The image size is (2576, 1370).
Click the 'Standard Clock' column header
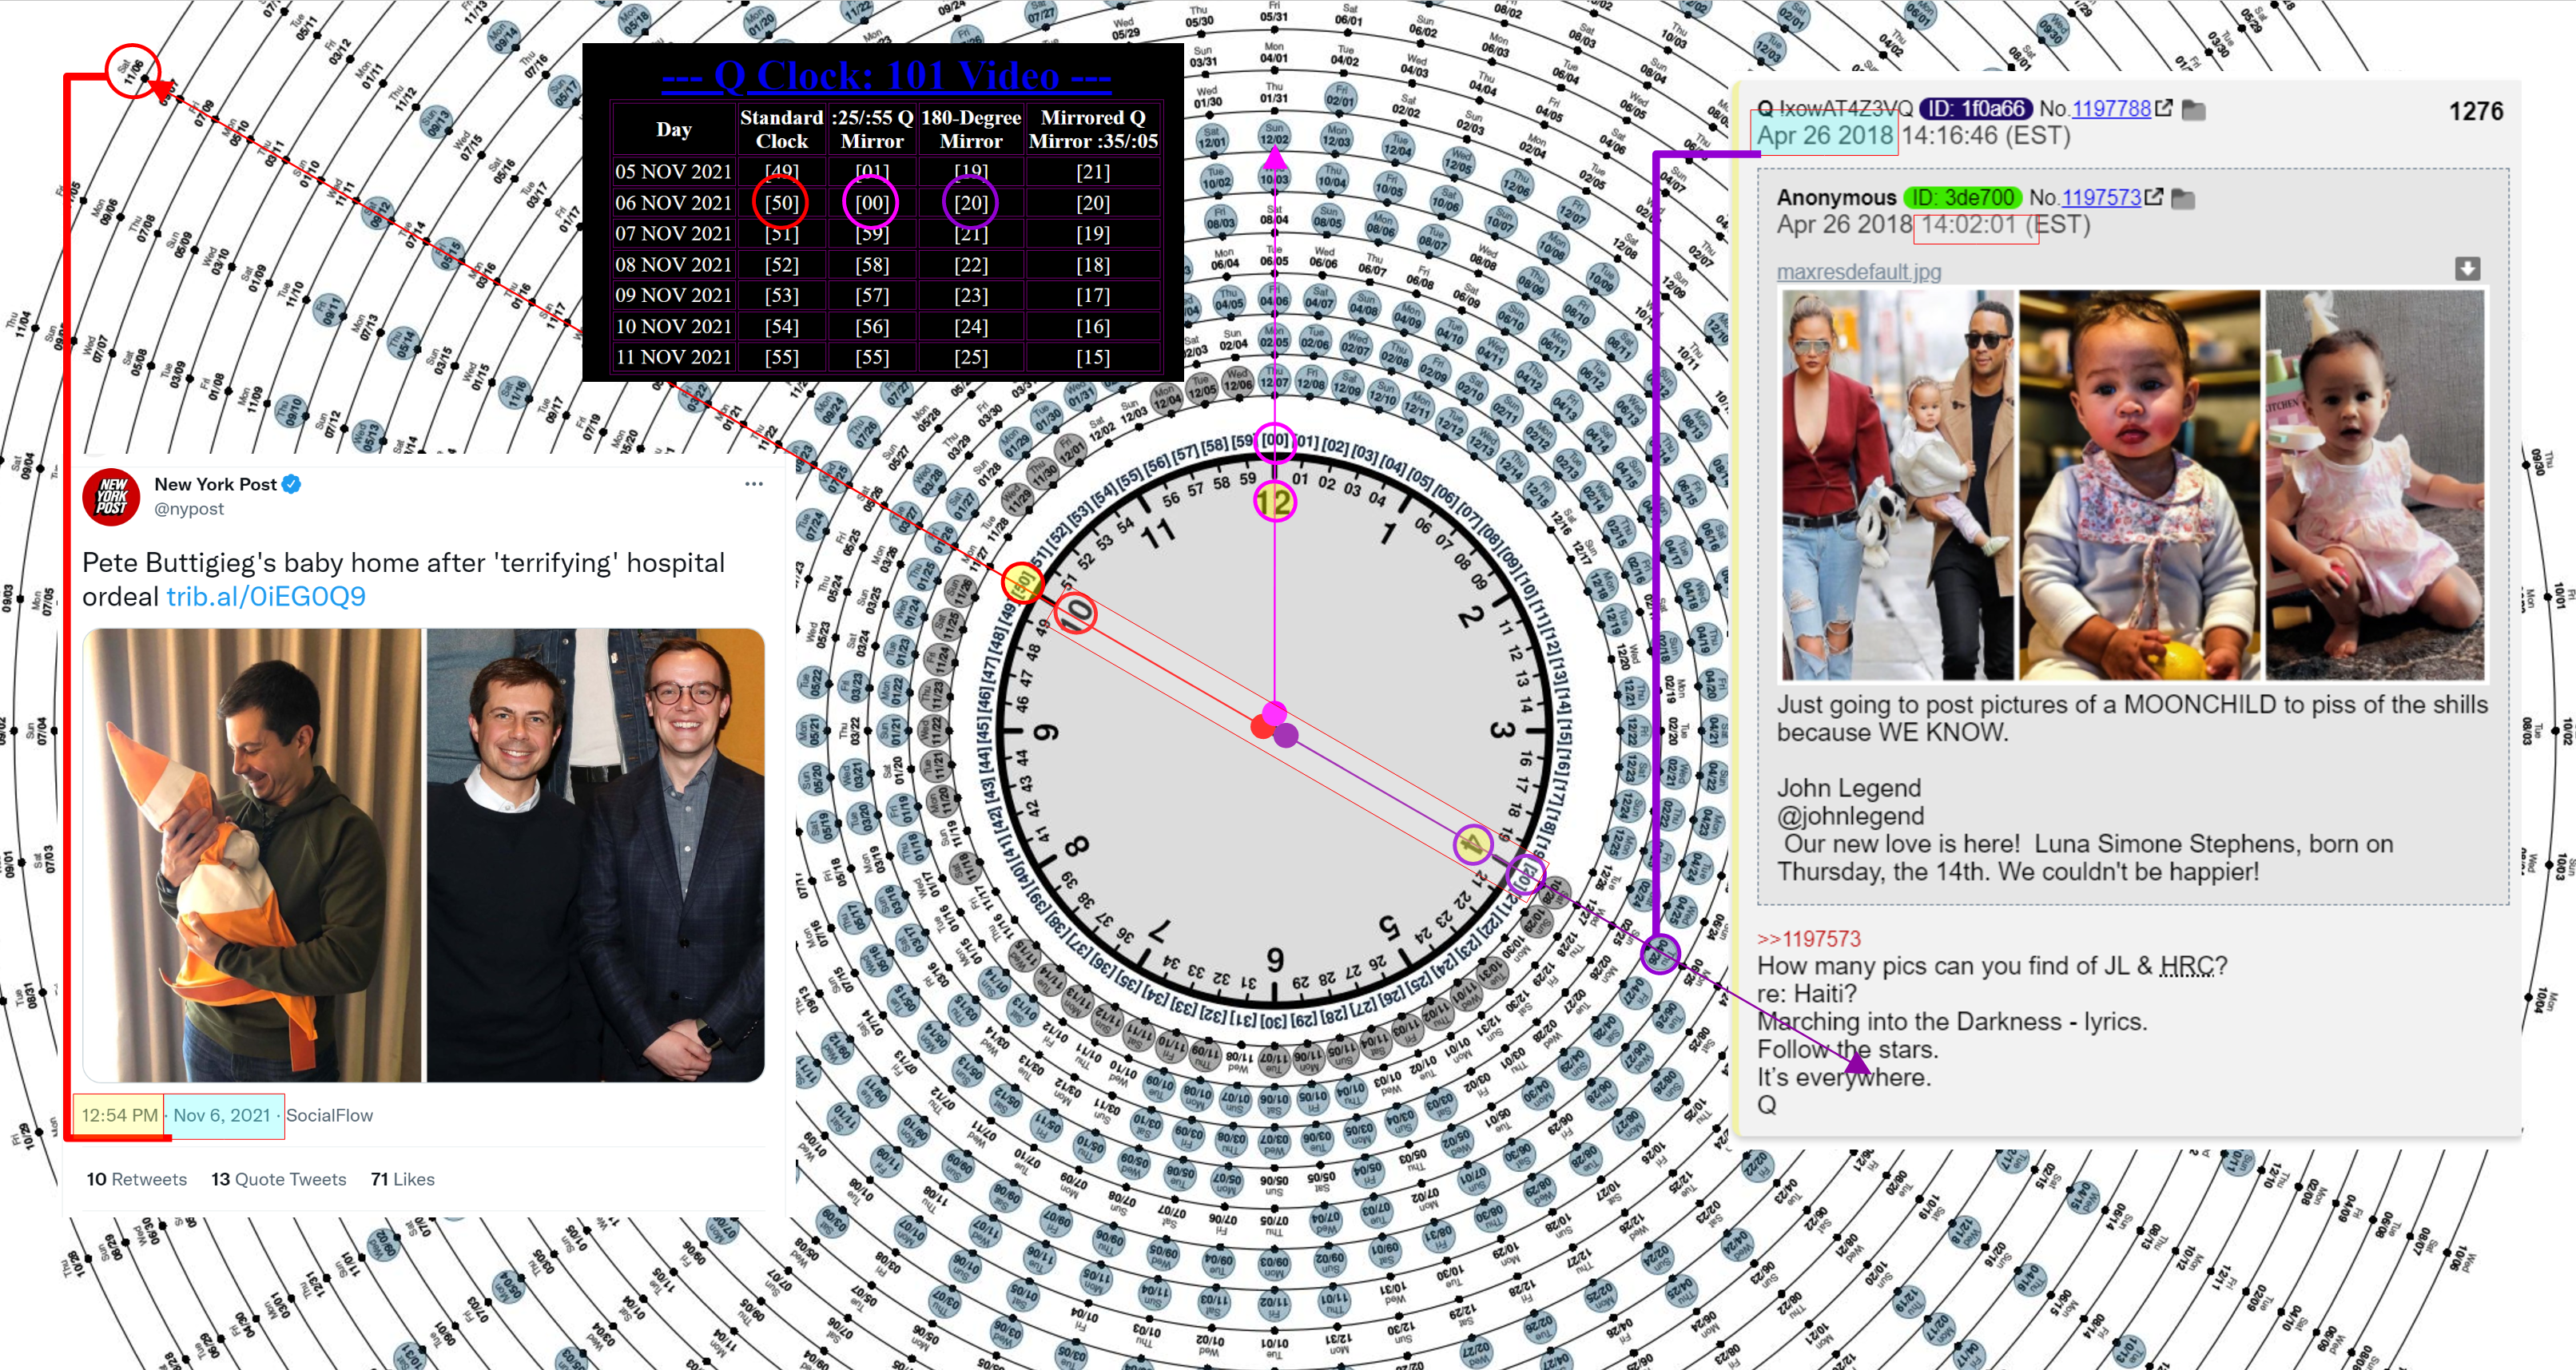point(781,129)
